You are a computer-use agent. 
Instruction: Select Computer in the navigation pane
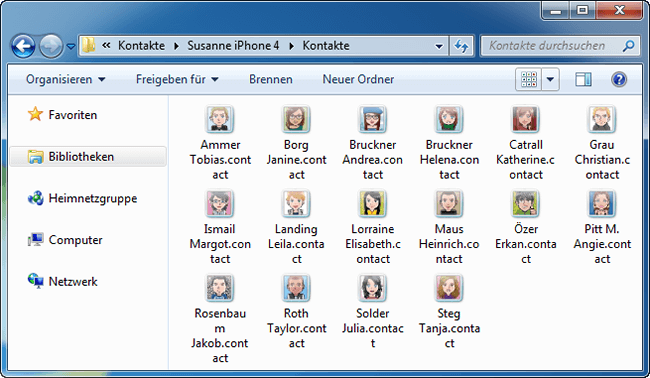click(x=65, y=240)
